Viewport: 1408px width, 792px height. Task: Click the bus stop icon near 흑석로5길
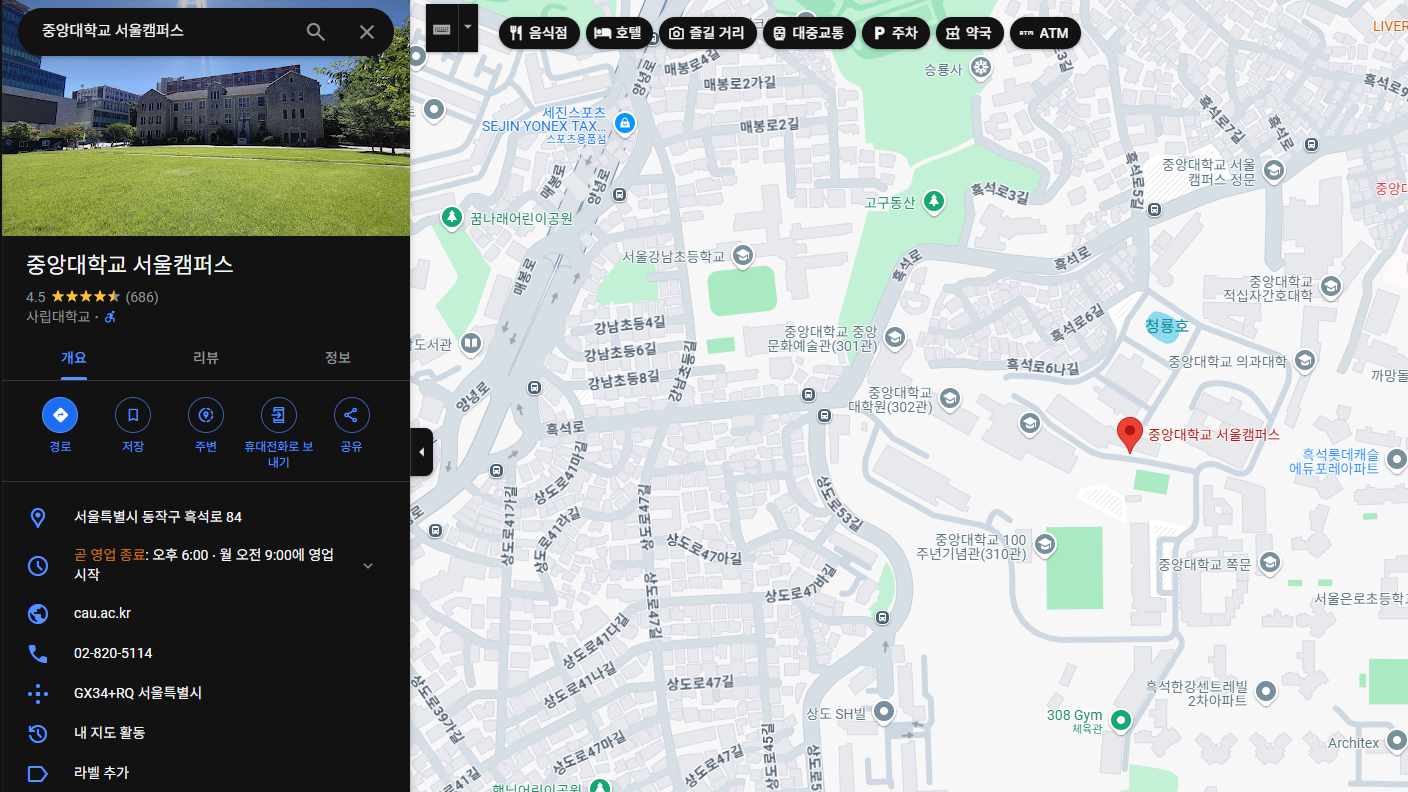pyautogui.click(x=1155, y=210)
